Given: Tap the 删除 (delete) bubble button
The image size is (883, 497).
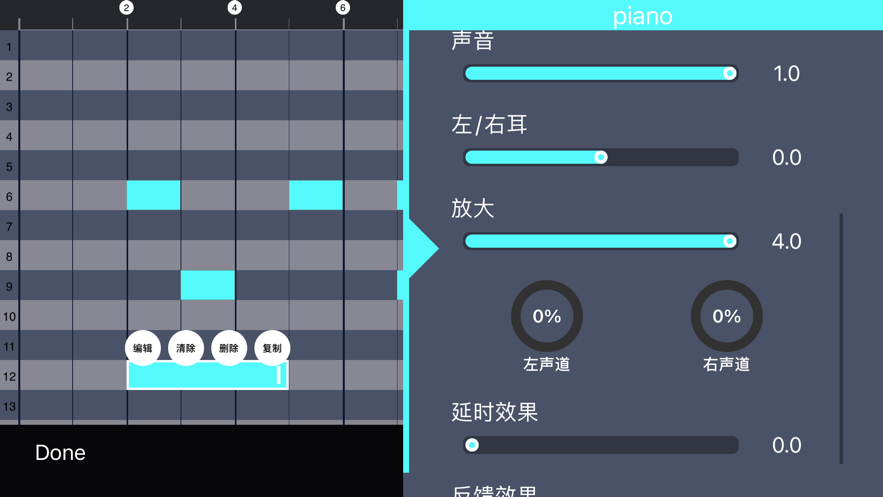Looking at the screenshot, I should pyautogui.click(x=229, y=348).
